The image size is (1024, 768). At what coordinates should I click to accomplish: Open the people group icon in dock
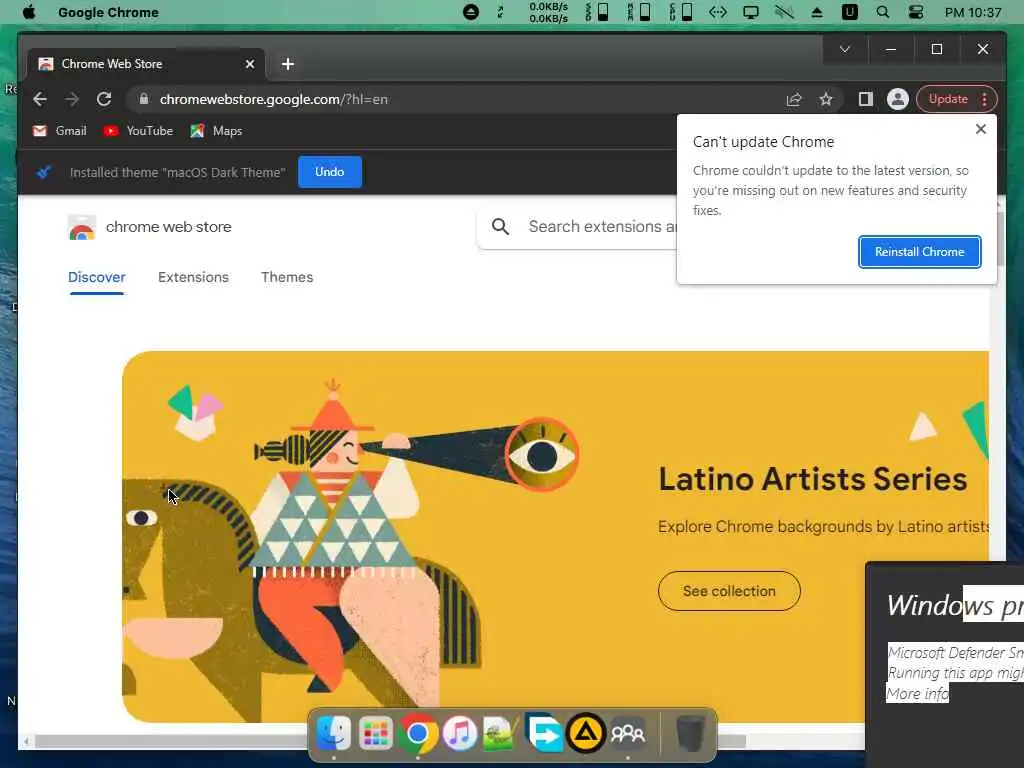click(628, 733)
